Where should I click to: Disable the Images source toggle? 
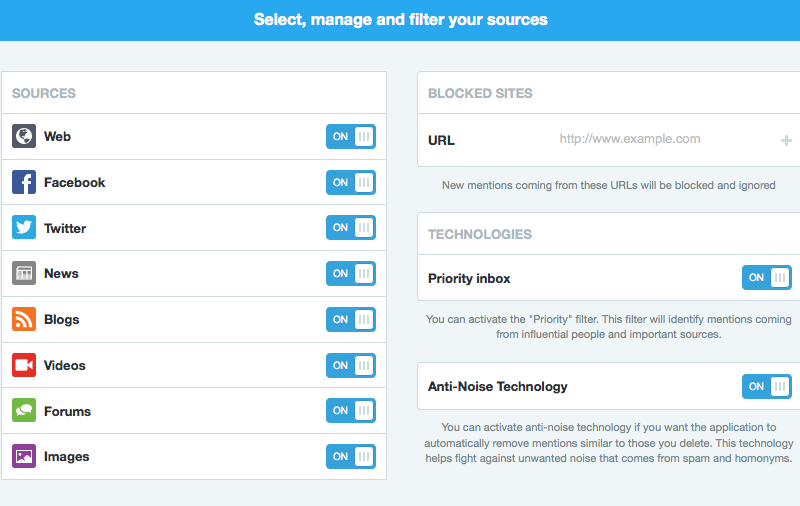(x=351, y=456)
